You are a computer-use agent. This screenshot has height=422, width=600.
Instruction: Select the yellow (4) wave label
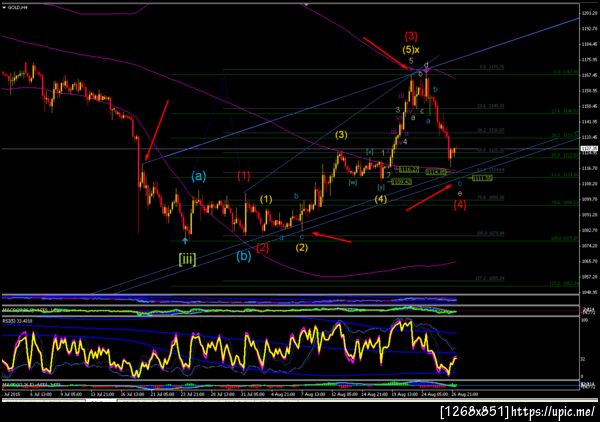(381, 199)
